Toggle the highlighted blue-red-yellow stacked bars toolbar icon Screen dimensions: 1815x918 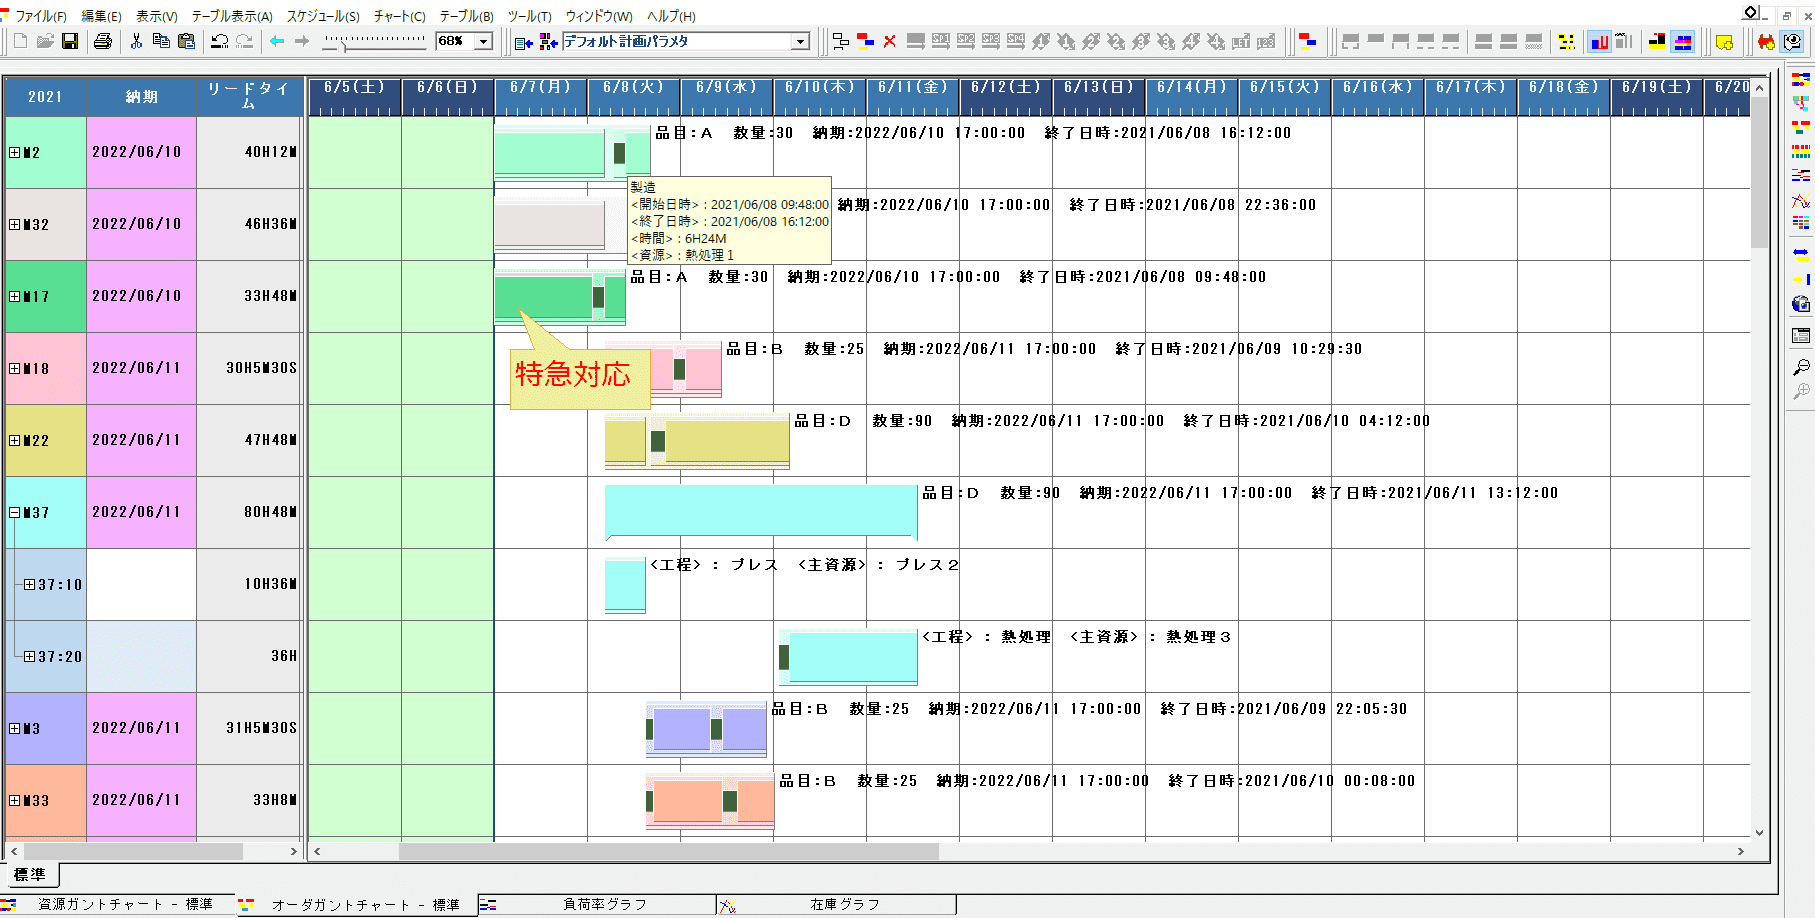click(x=1683, y=42)
